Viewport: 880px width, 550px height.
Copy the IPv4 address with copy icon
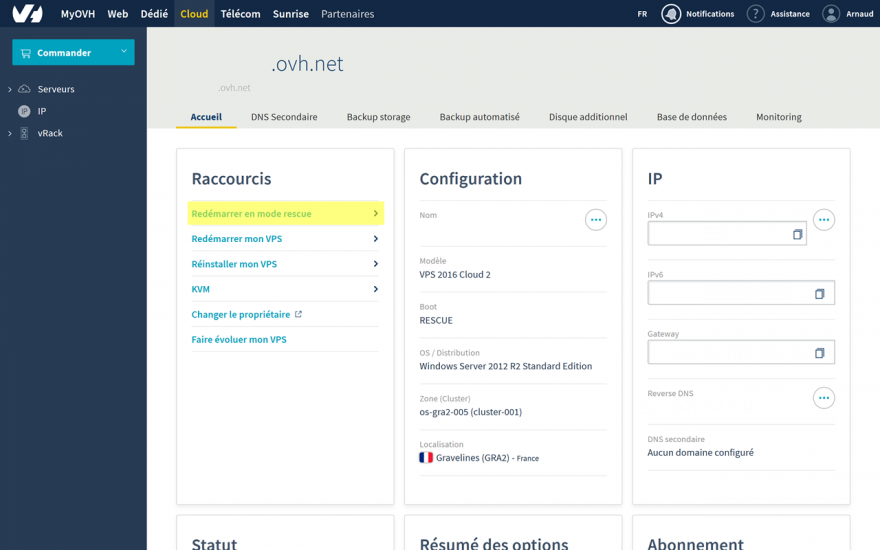797,234
